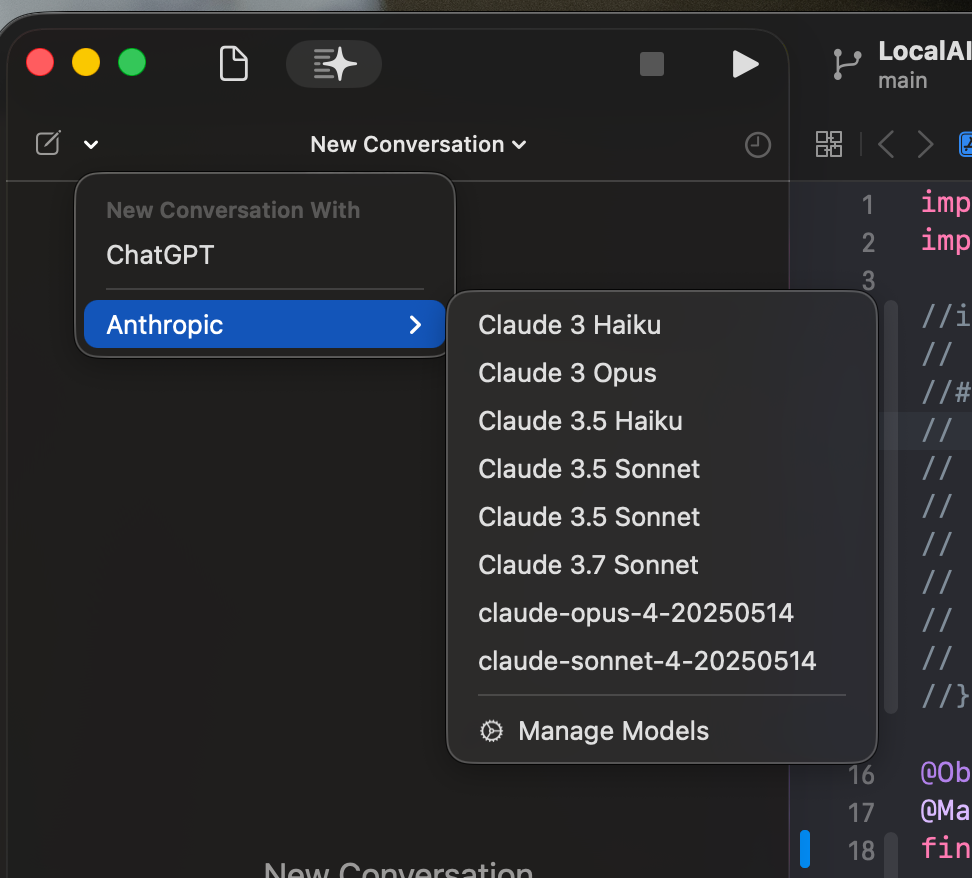Switch to the navigator via the document icon
This screenshot has height=878, width=972.
[x=234, y=63]
